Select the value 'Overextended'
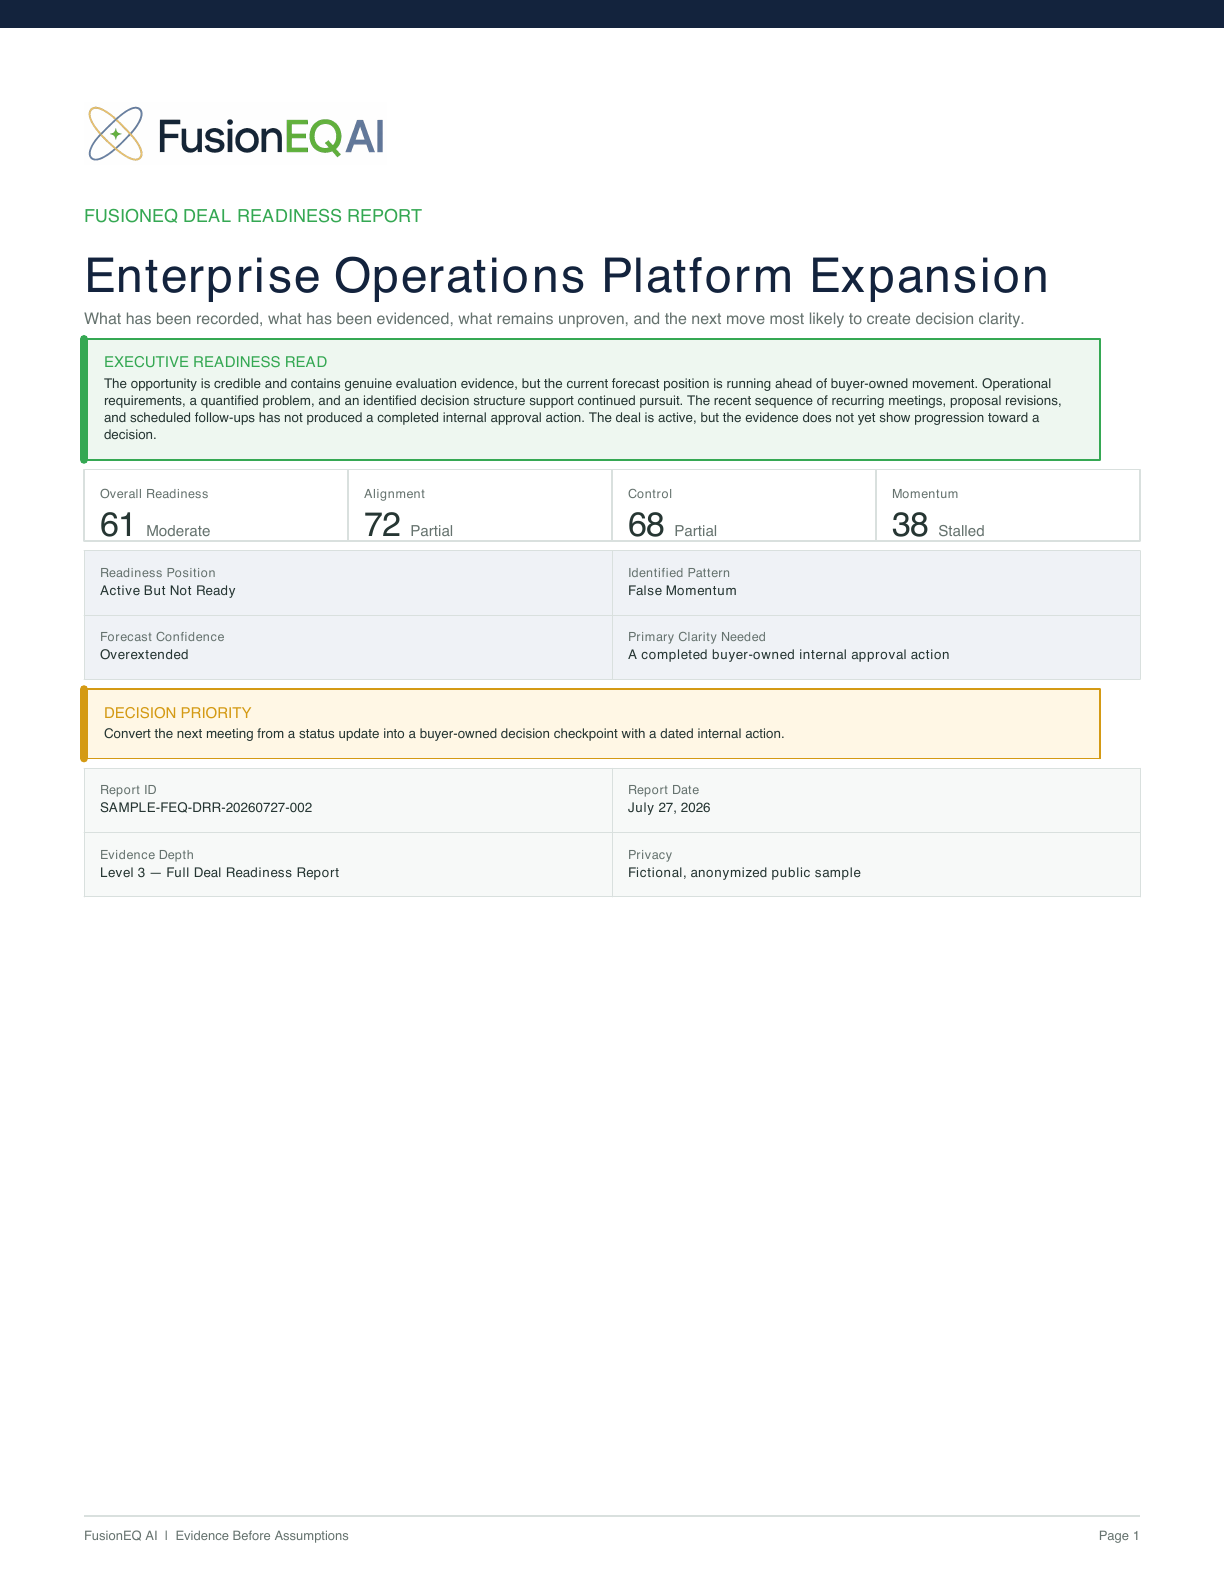 tap(144, 655)
